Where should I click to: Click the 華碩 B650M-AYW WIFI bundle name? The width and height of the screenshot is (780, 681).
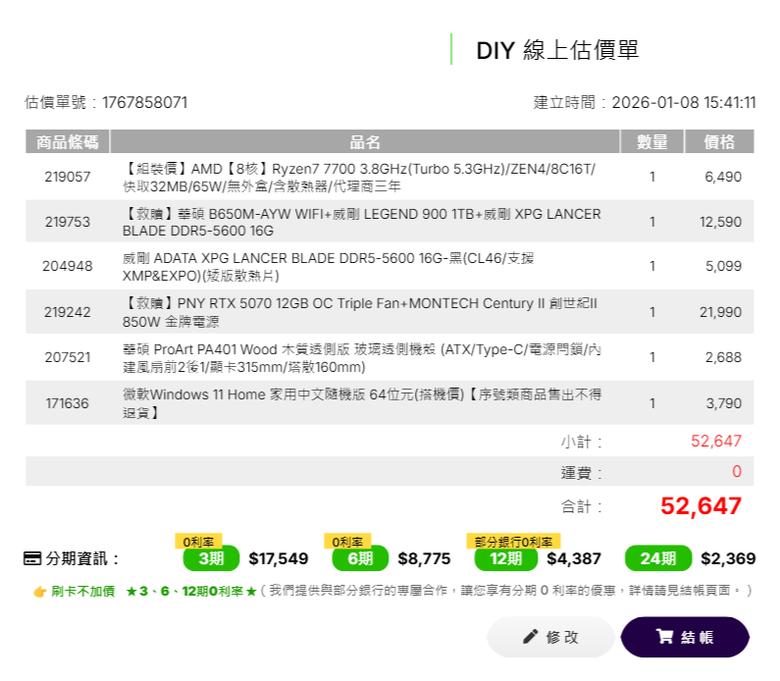[x=362, y=222]
